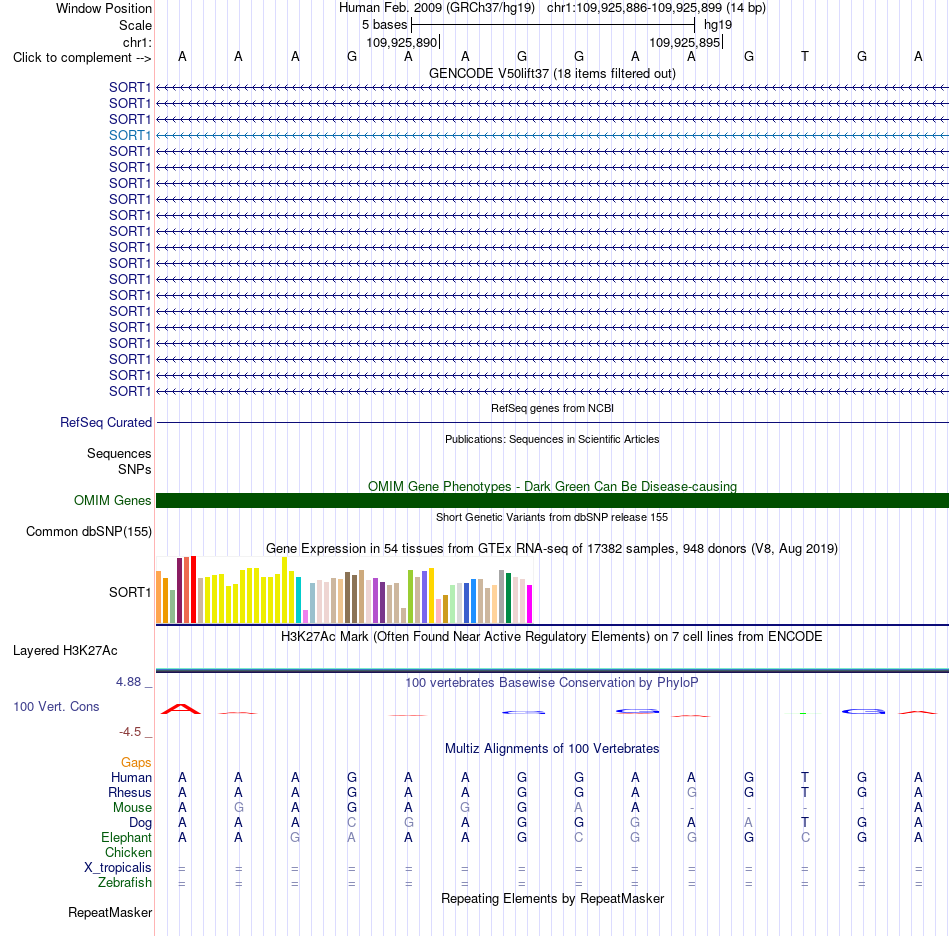Image resolution: width=950 pixels, height=936 pixels.
Task: Click the 'chr1:' ruler label
Action: coord(137,42)
